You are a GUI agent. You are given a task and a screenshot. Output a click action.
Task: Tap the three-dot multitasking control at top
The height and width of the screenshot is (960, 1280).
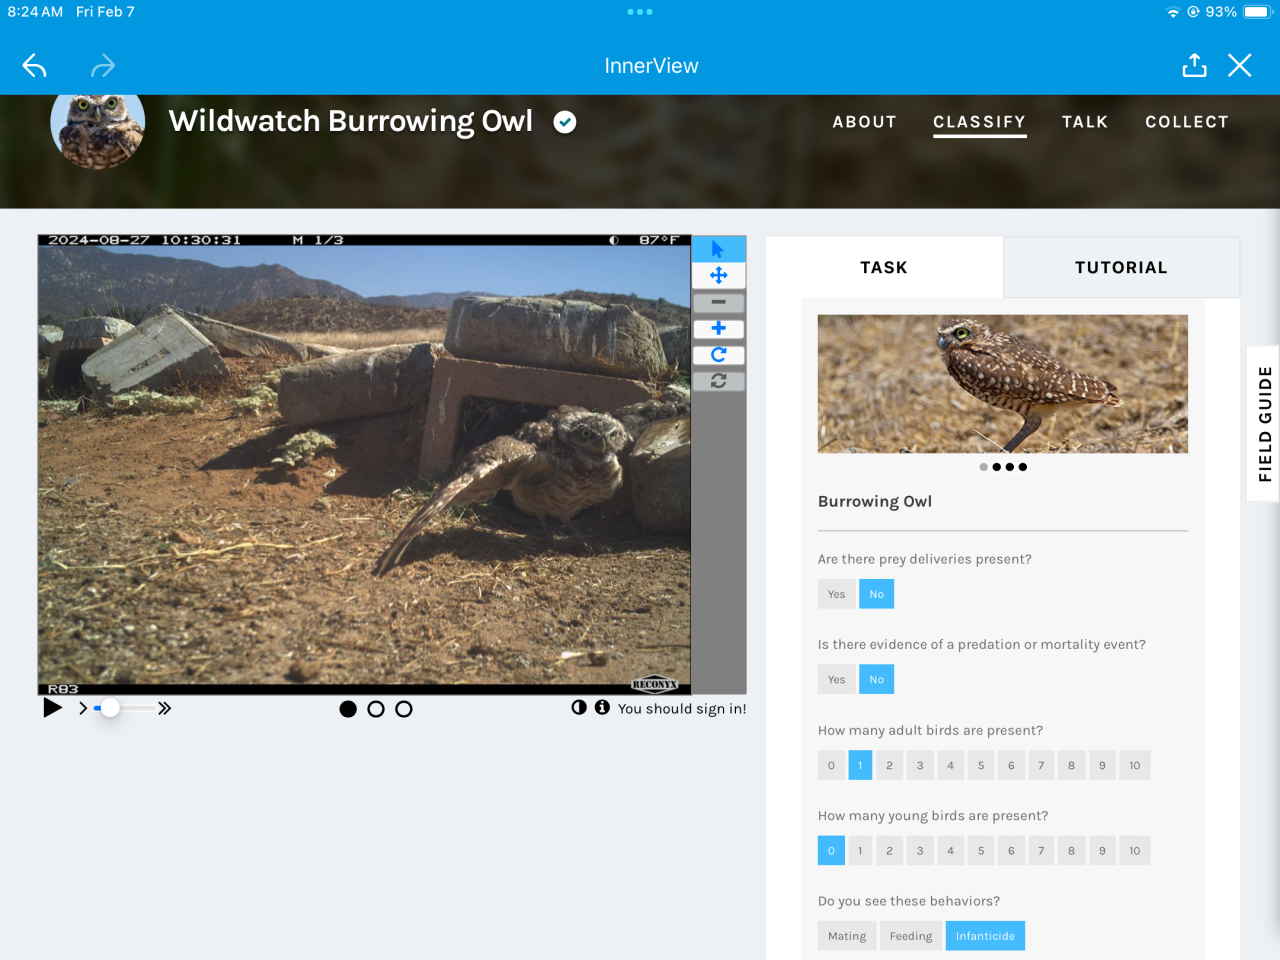pyautogui.click(x=640, y=12)
